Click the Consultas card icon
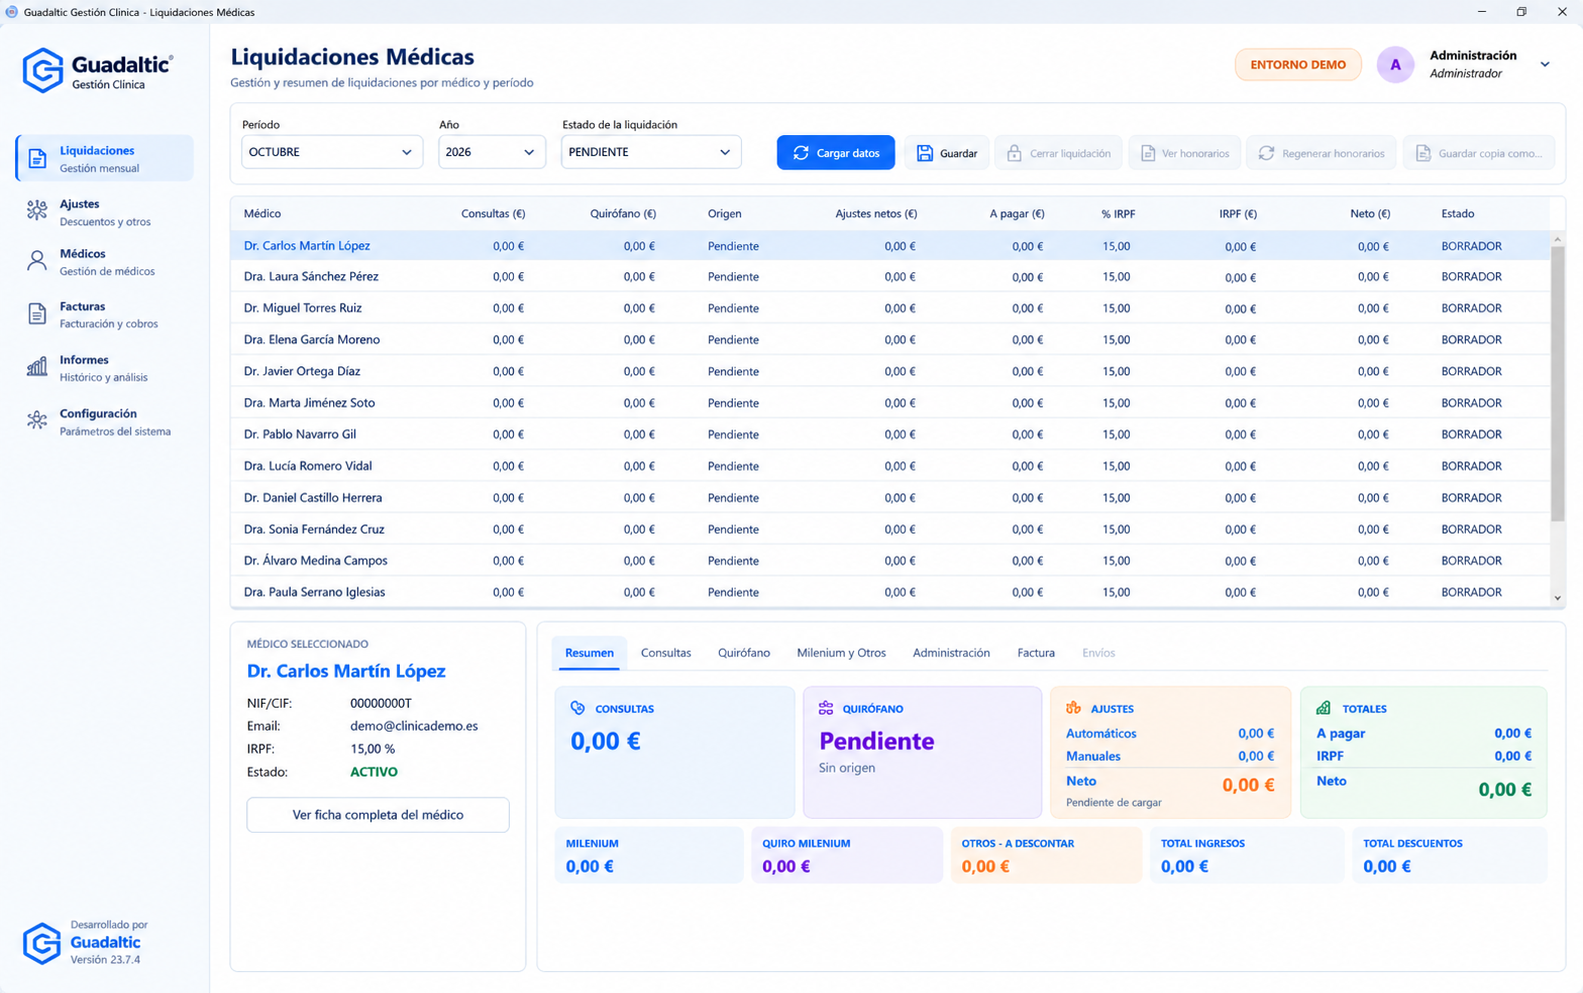This screenshot has height=993, width=1583. 578,708
